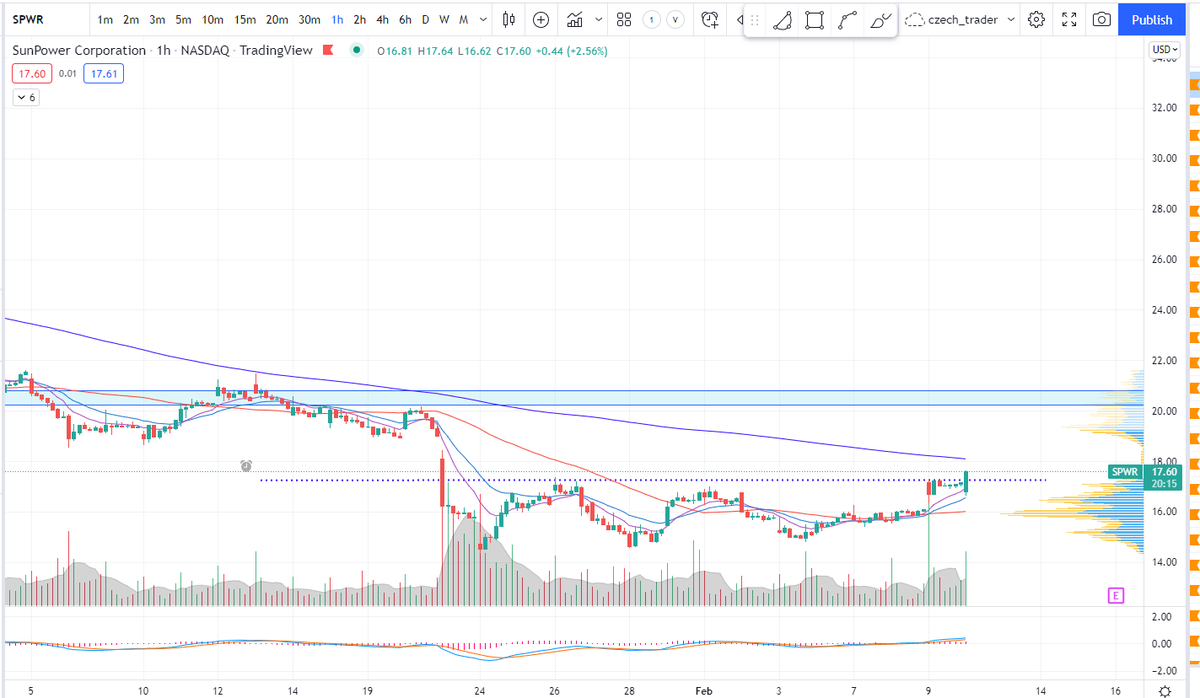Select the 20m timeframe
1200x698 pixels.
(277, 19)
